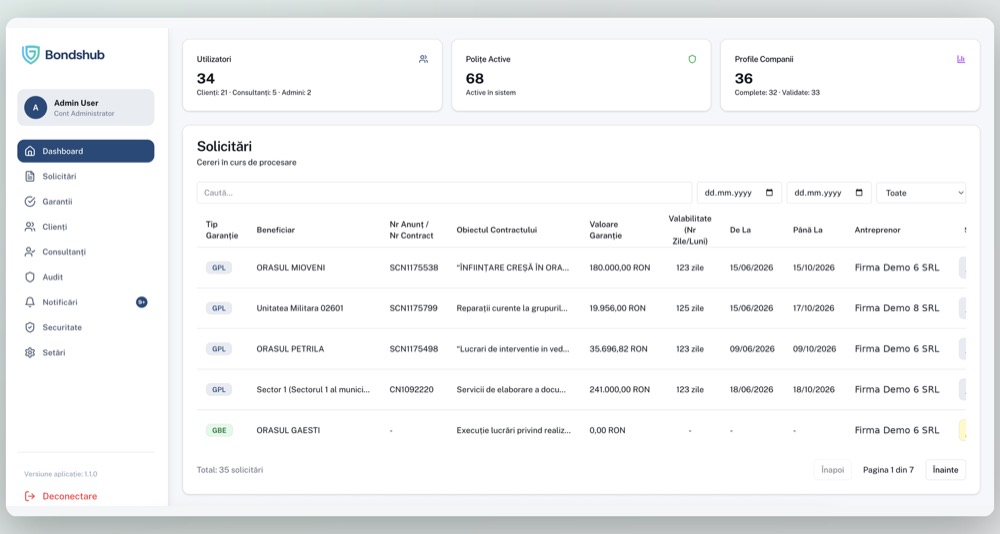Click the green shield icon on Polițe Active card
The height and width of the screenshot is (534, 1000).
point(692,59)
